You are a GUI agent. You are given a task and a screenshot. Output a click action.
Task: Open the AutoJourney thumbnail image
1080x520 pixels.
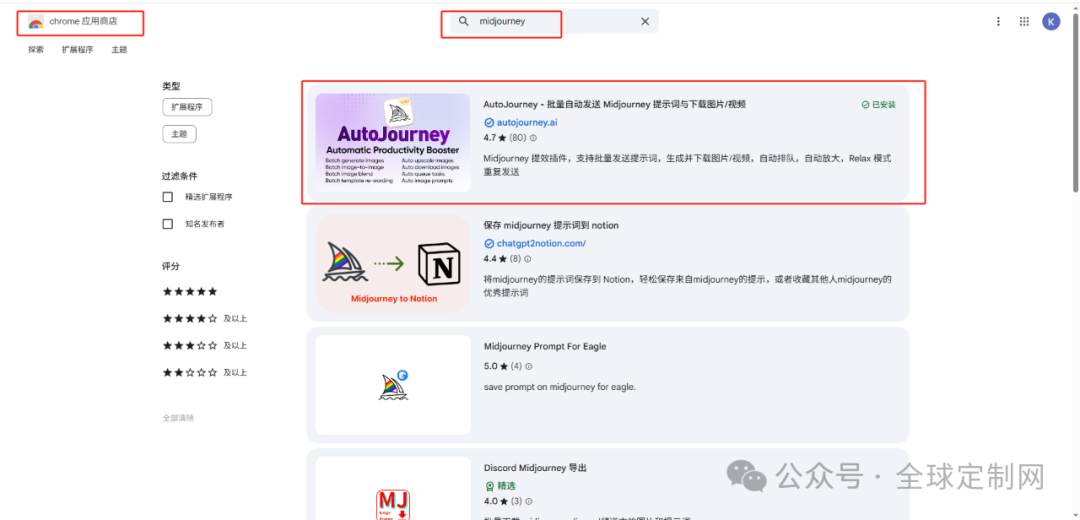pyautogui.click(x=393, y=143)
